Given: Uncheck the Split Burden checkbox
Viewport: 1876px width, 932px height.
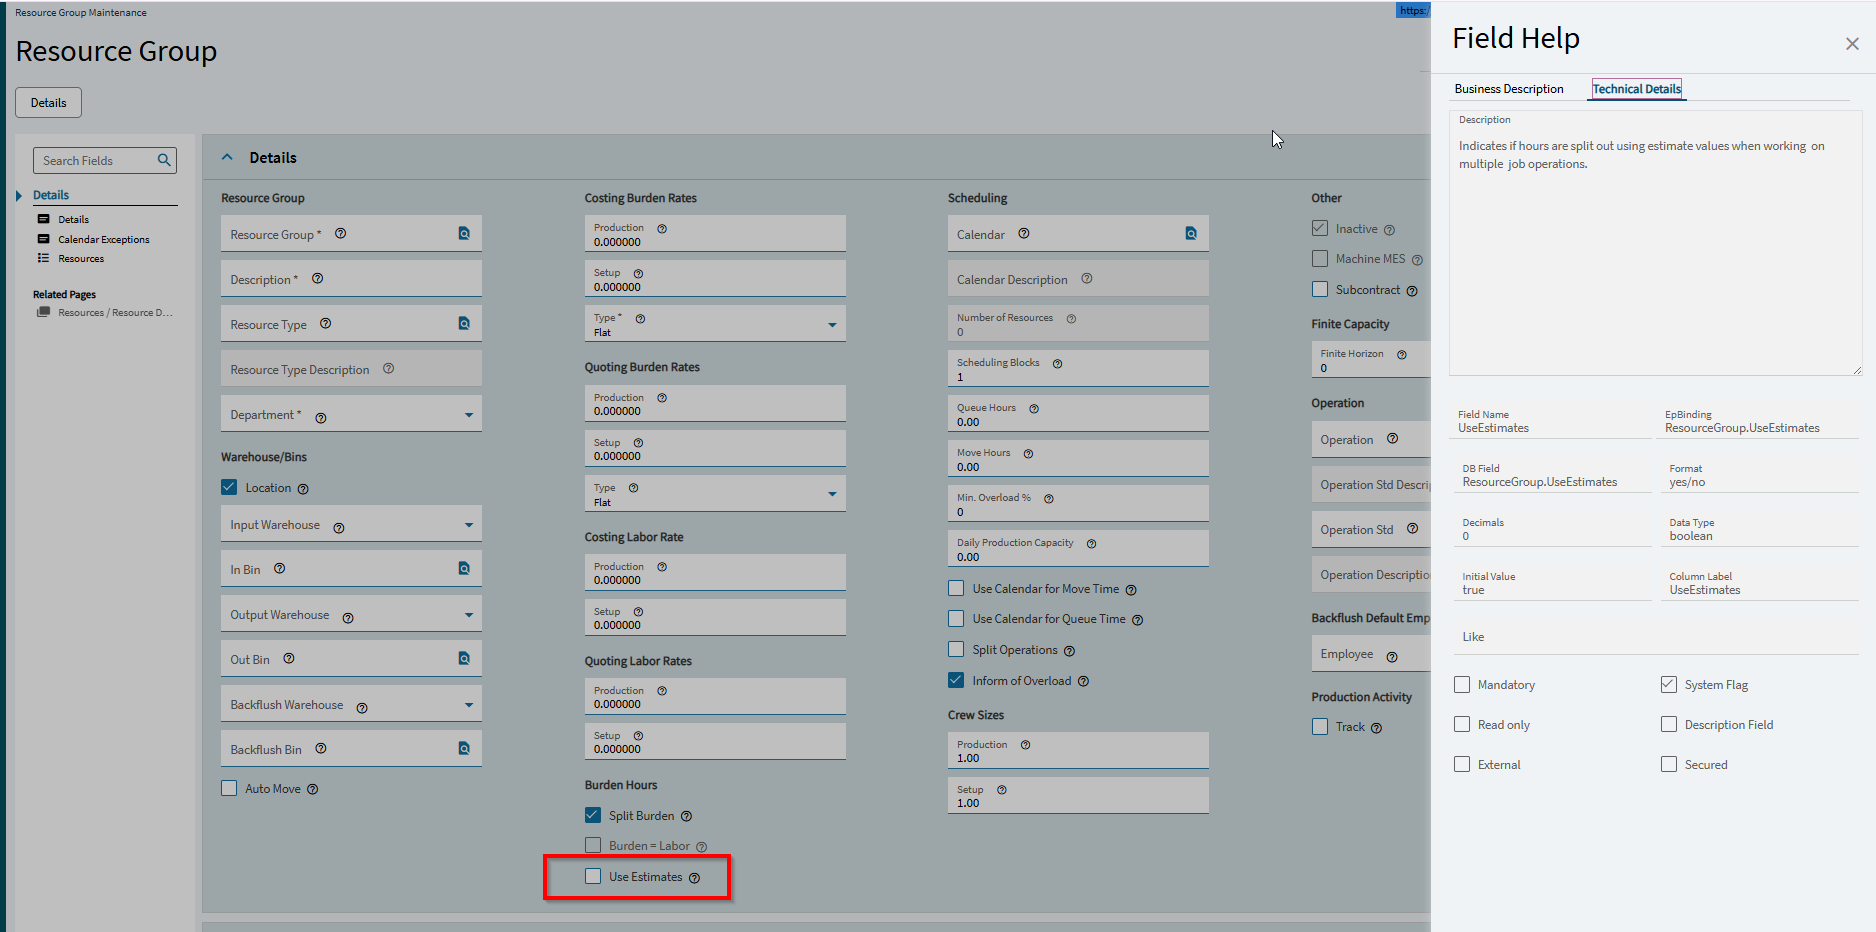Looking at the screenshot, I should [x=593, y=815].
